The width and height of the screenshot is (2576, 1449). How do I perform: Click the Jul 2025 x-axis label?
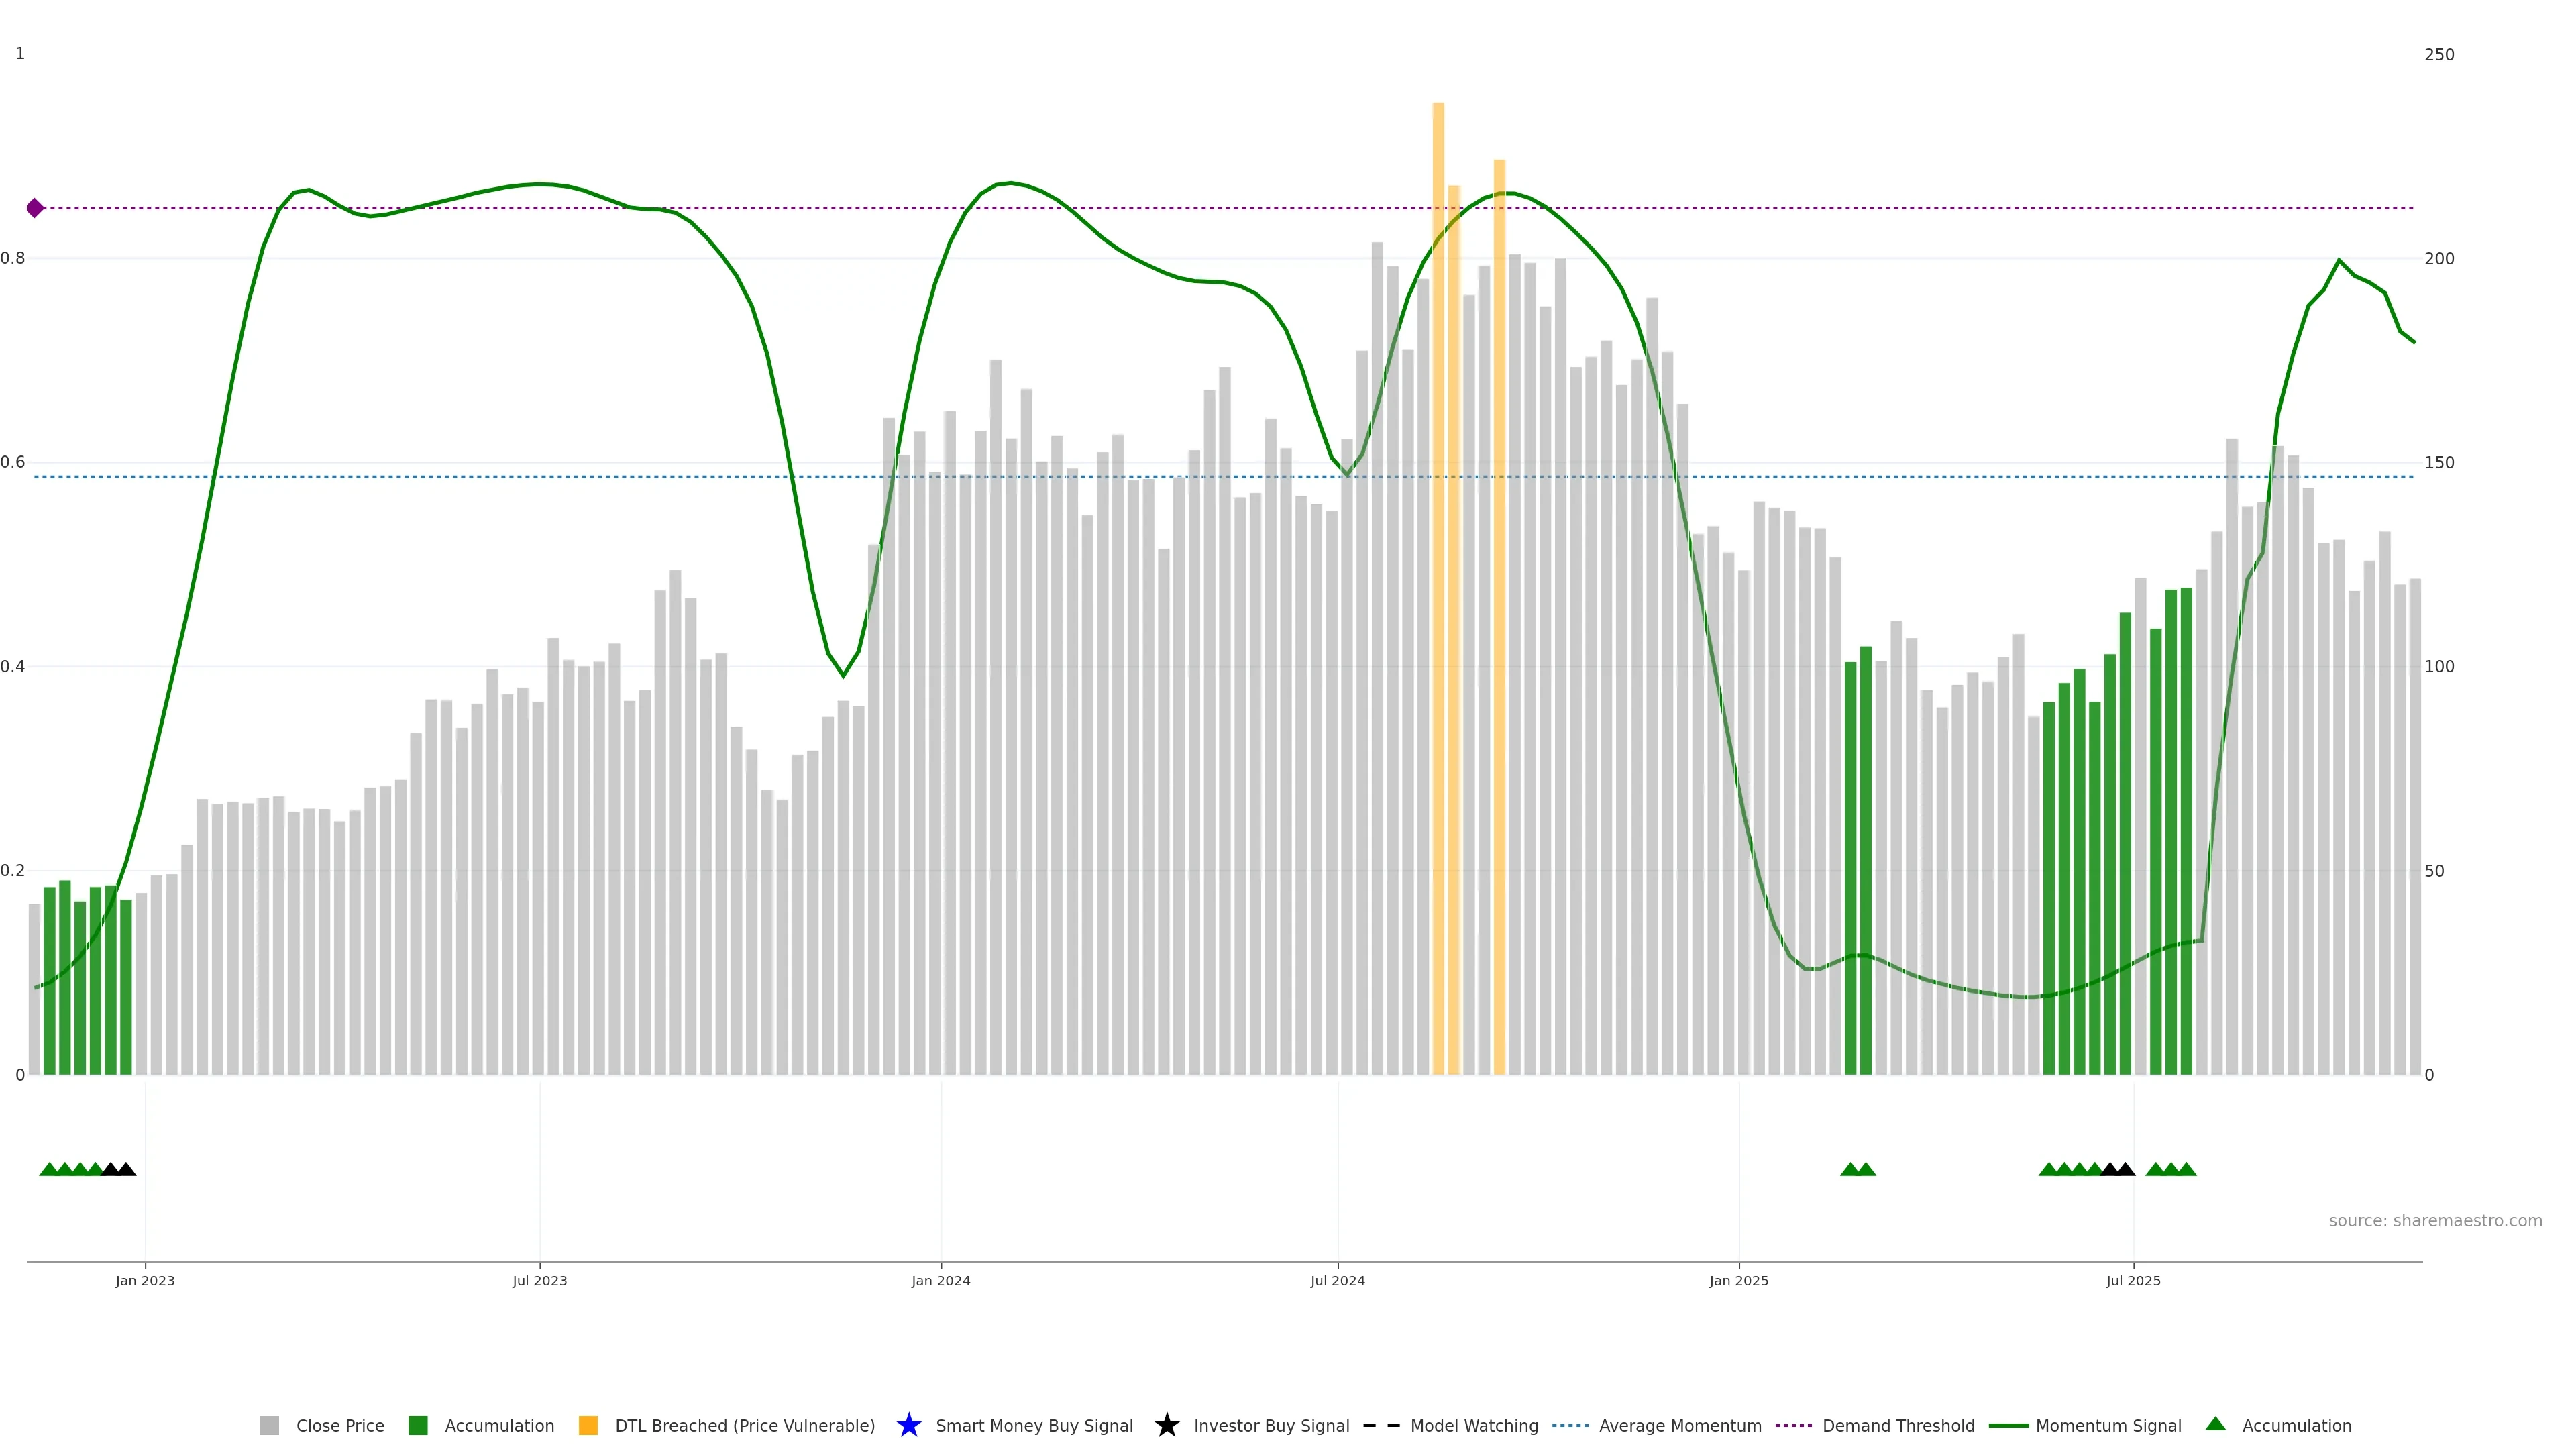pyautogui.click(x=2133, y=1280)
